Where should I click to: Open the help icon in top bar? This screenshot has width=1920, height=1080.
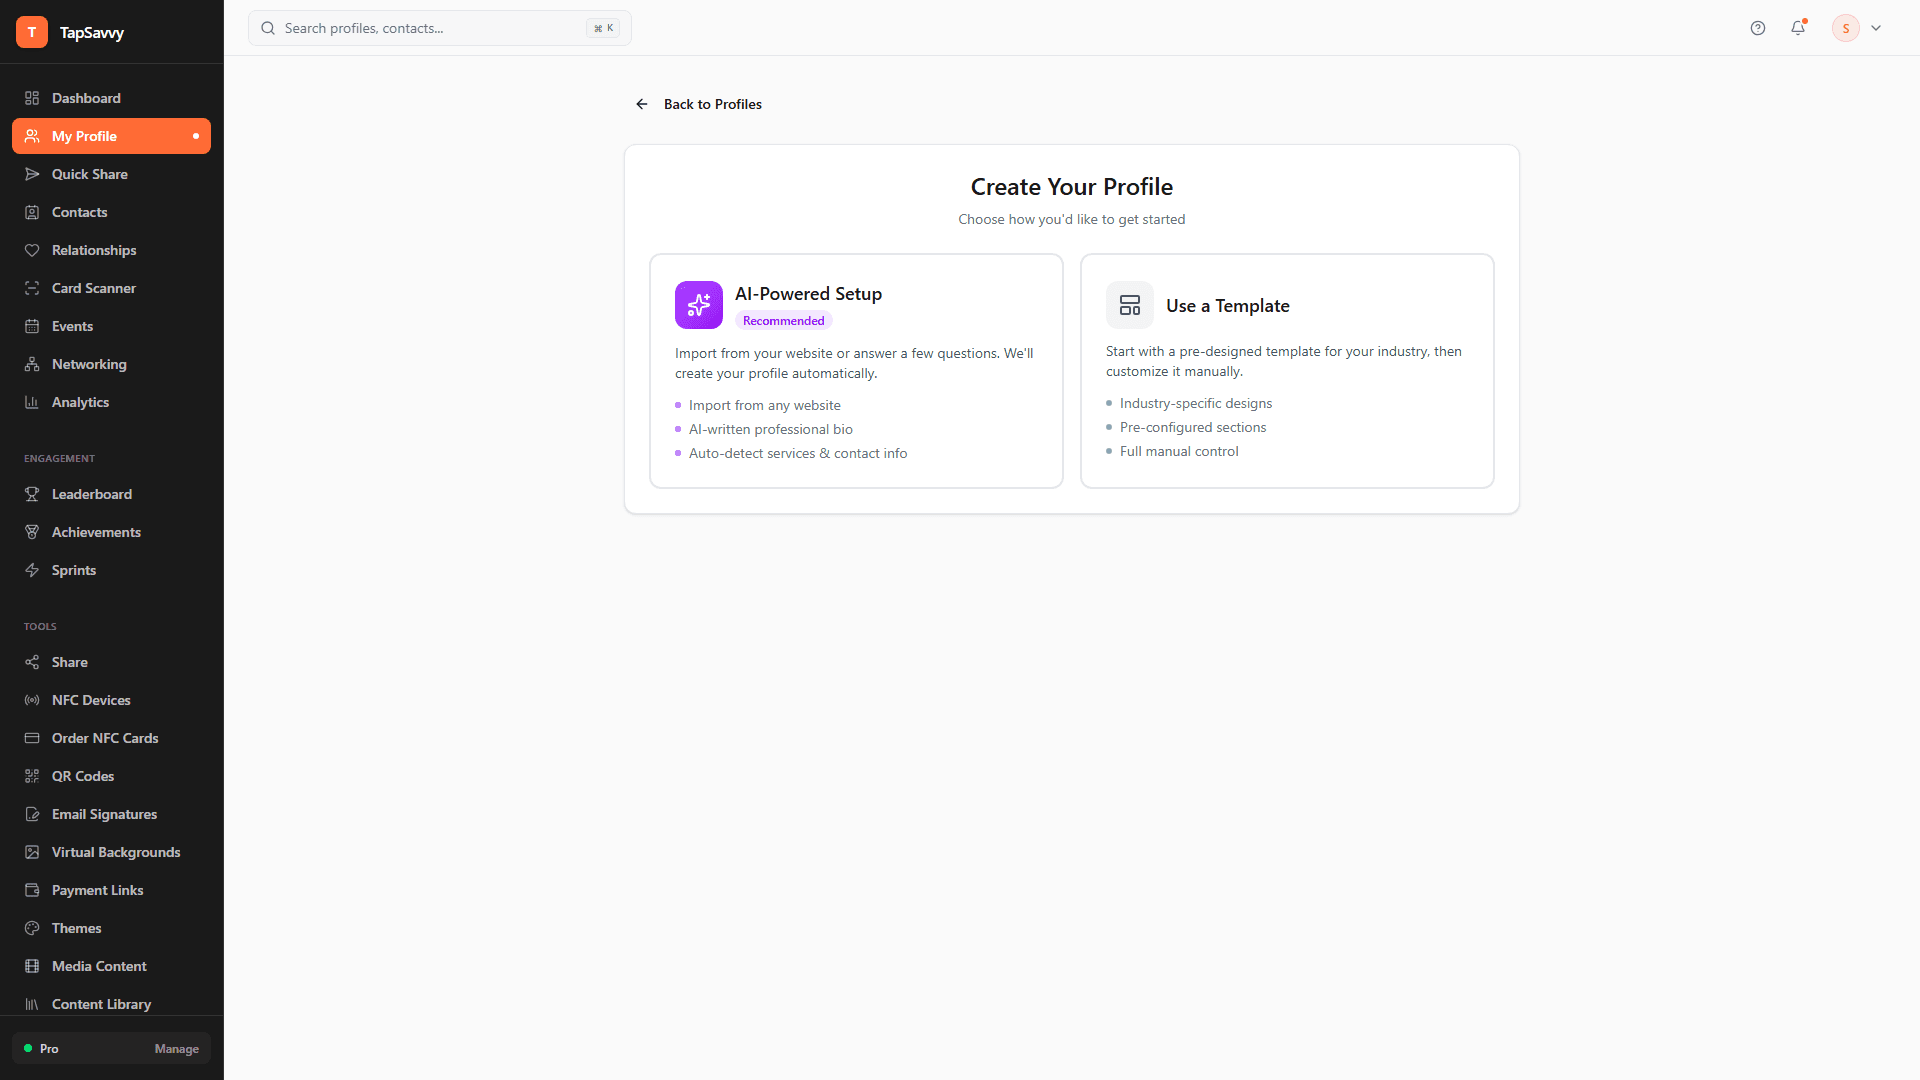coord(1758,28)
